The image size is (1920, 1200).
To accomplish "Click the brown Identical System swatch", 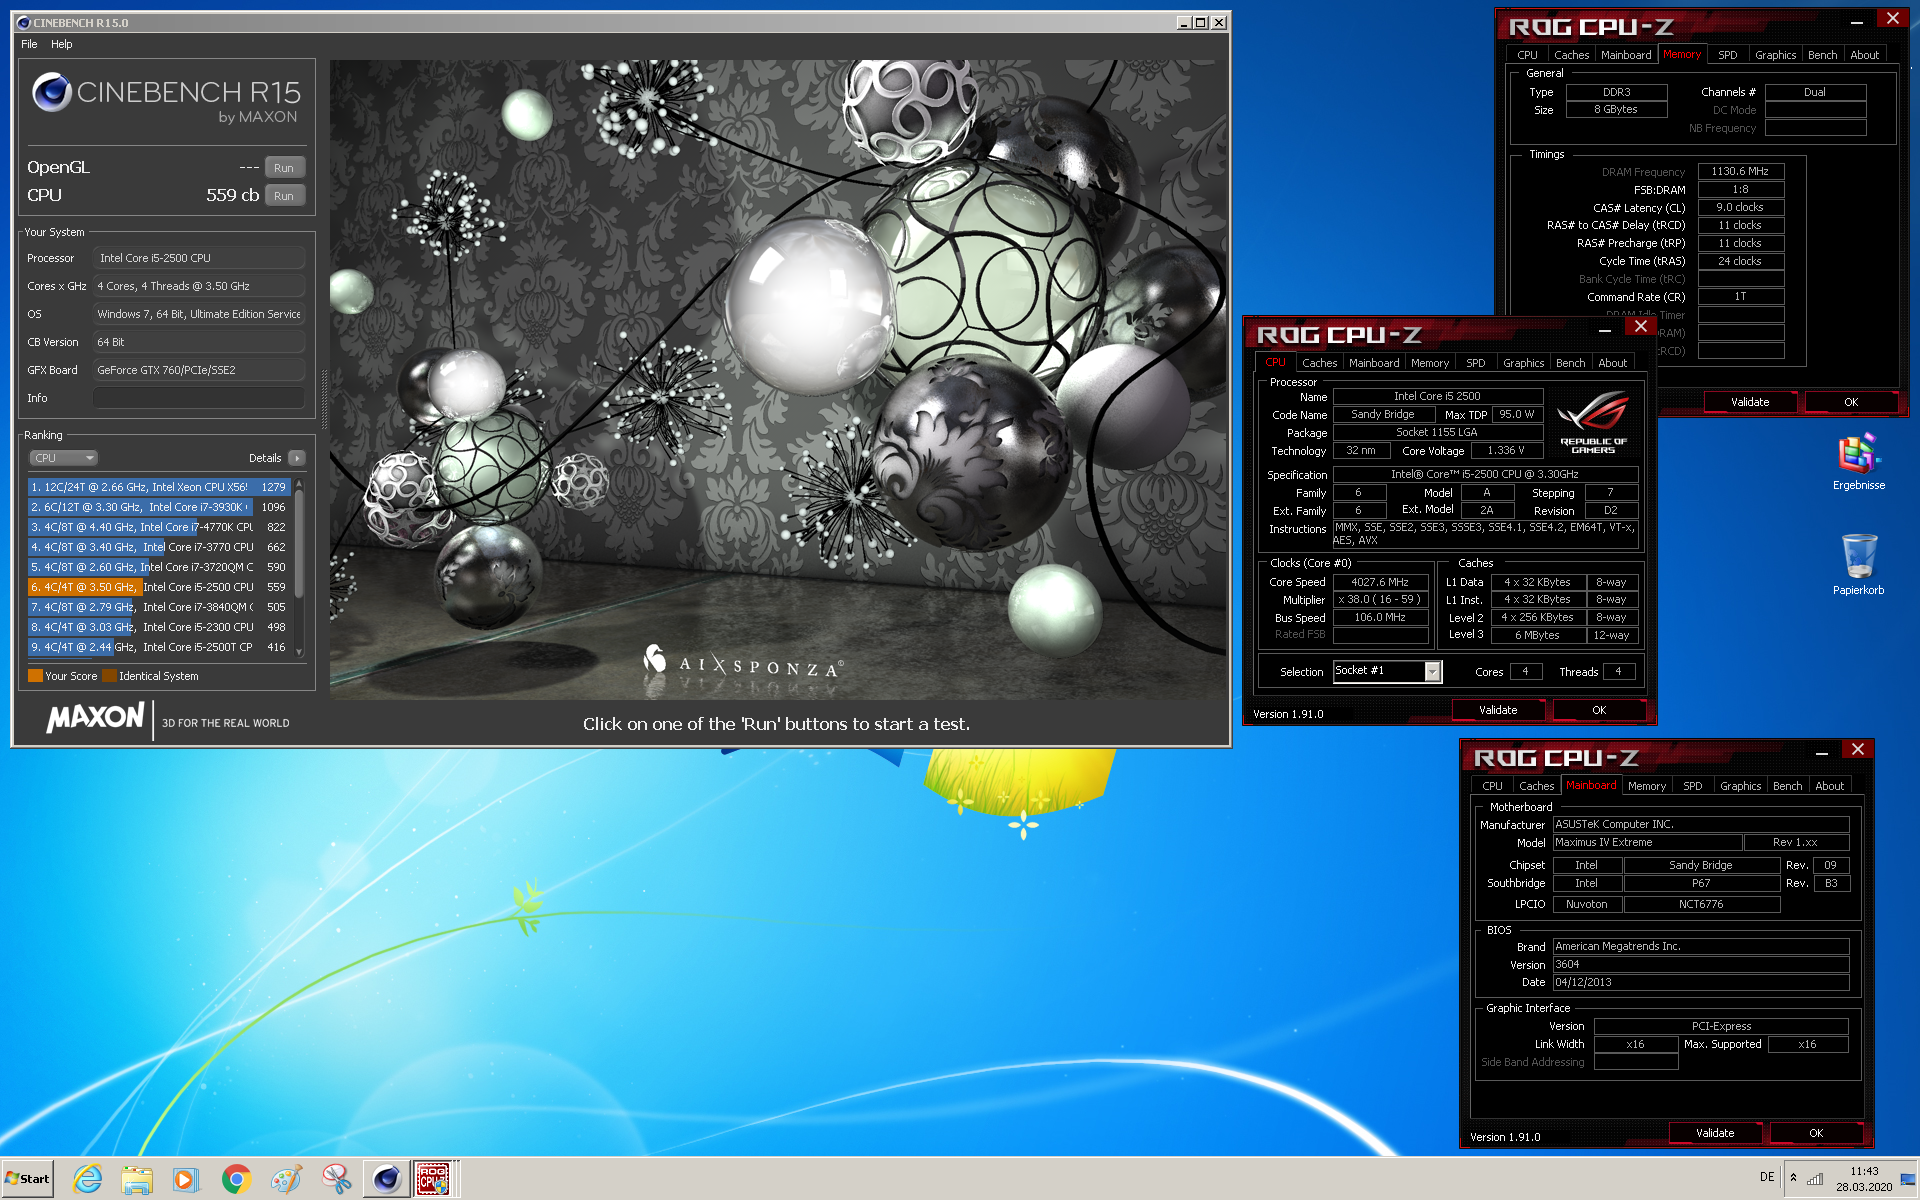I will [109, 676].
